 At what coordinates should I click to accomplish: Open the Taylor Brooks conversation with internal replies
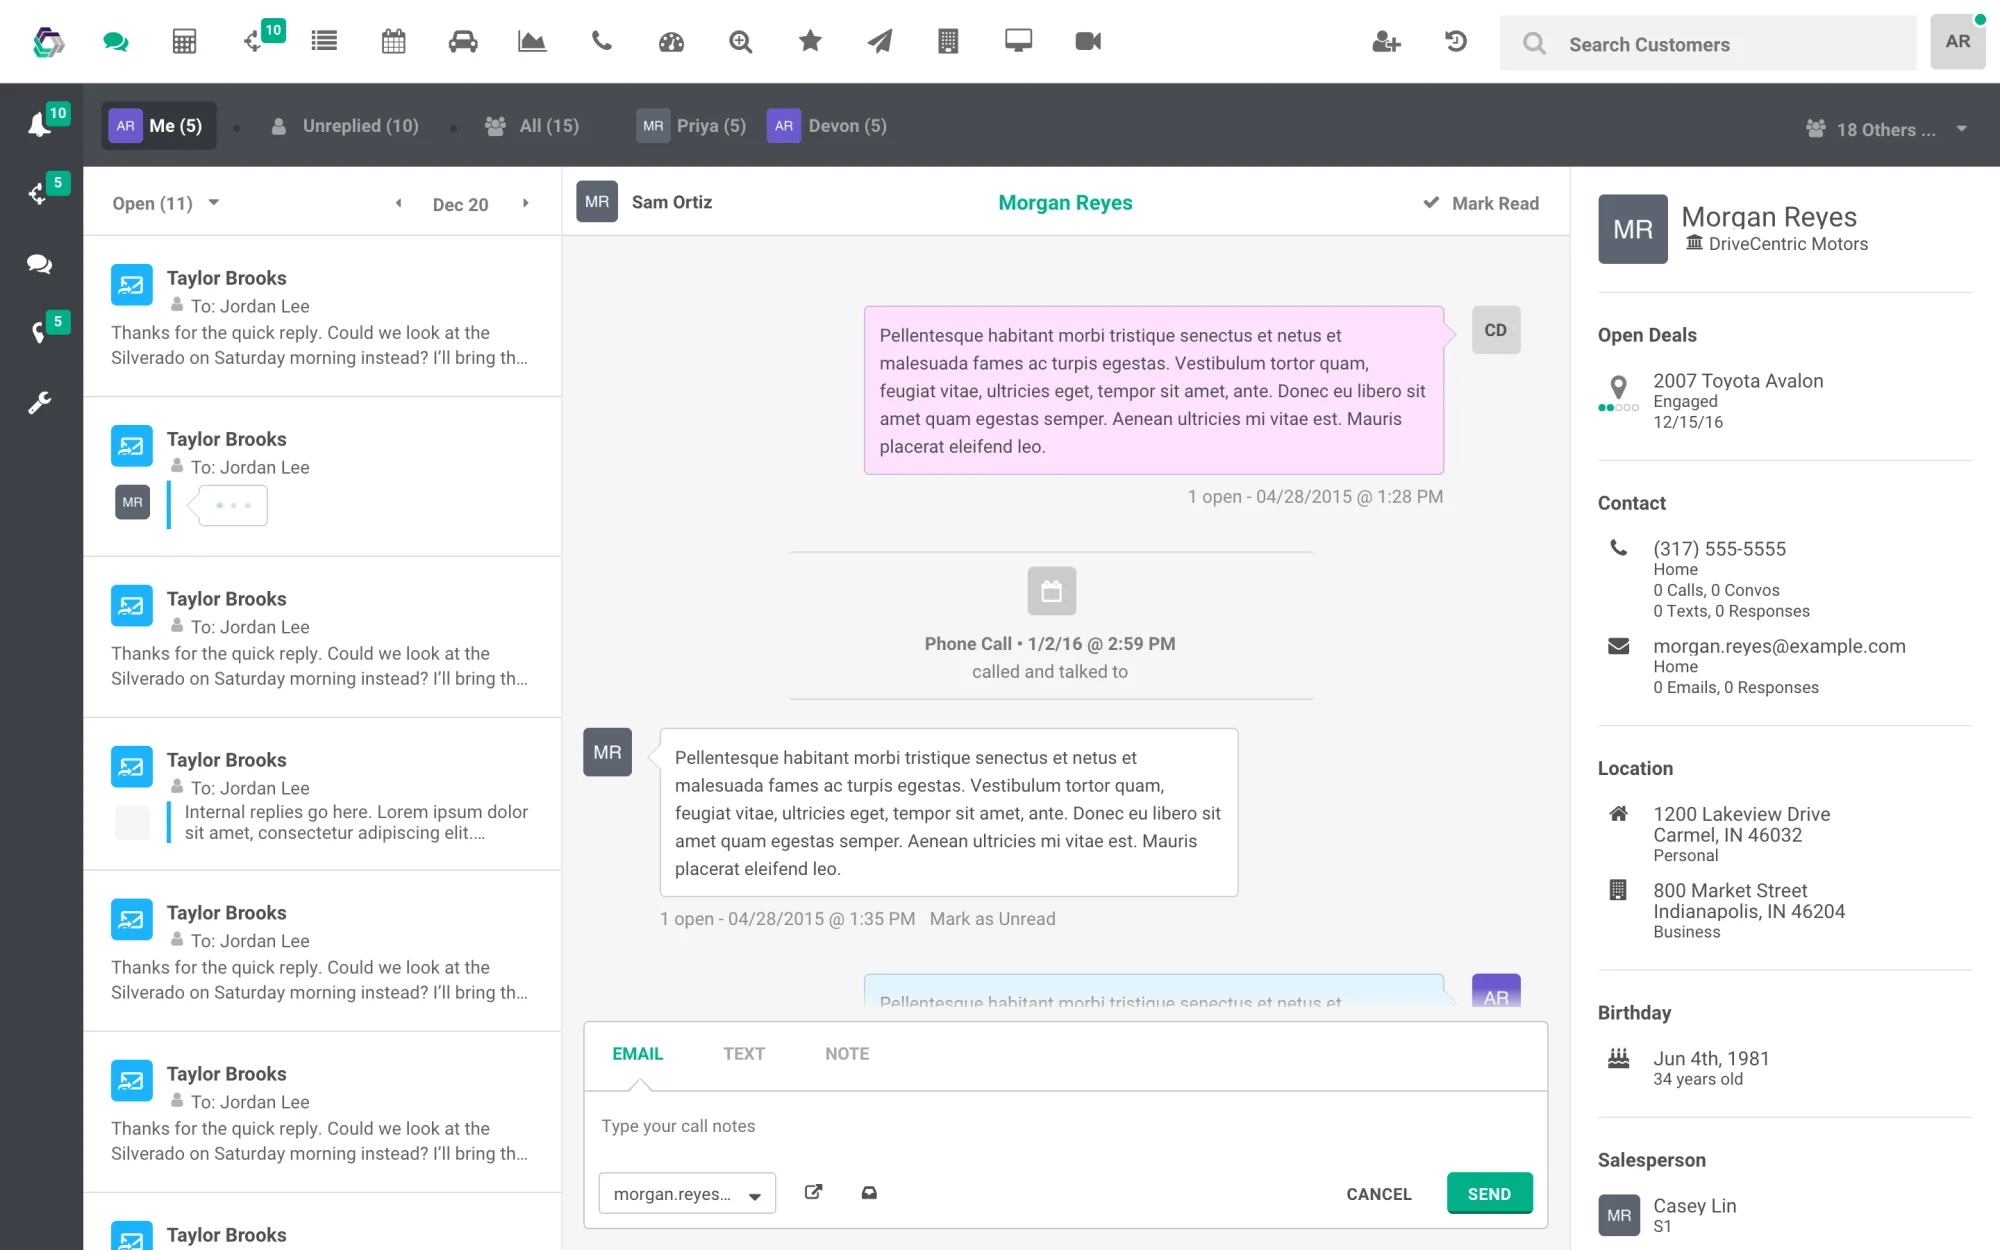coord(322,794)
